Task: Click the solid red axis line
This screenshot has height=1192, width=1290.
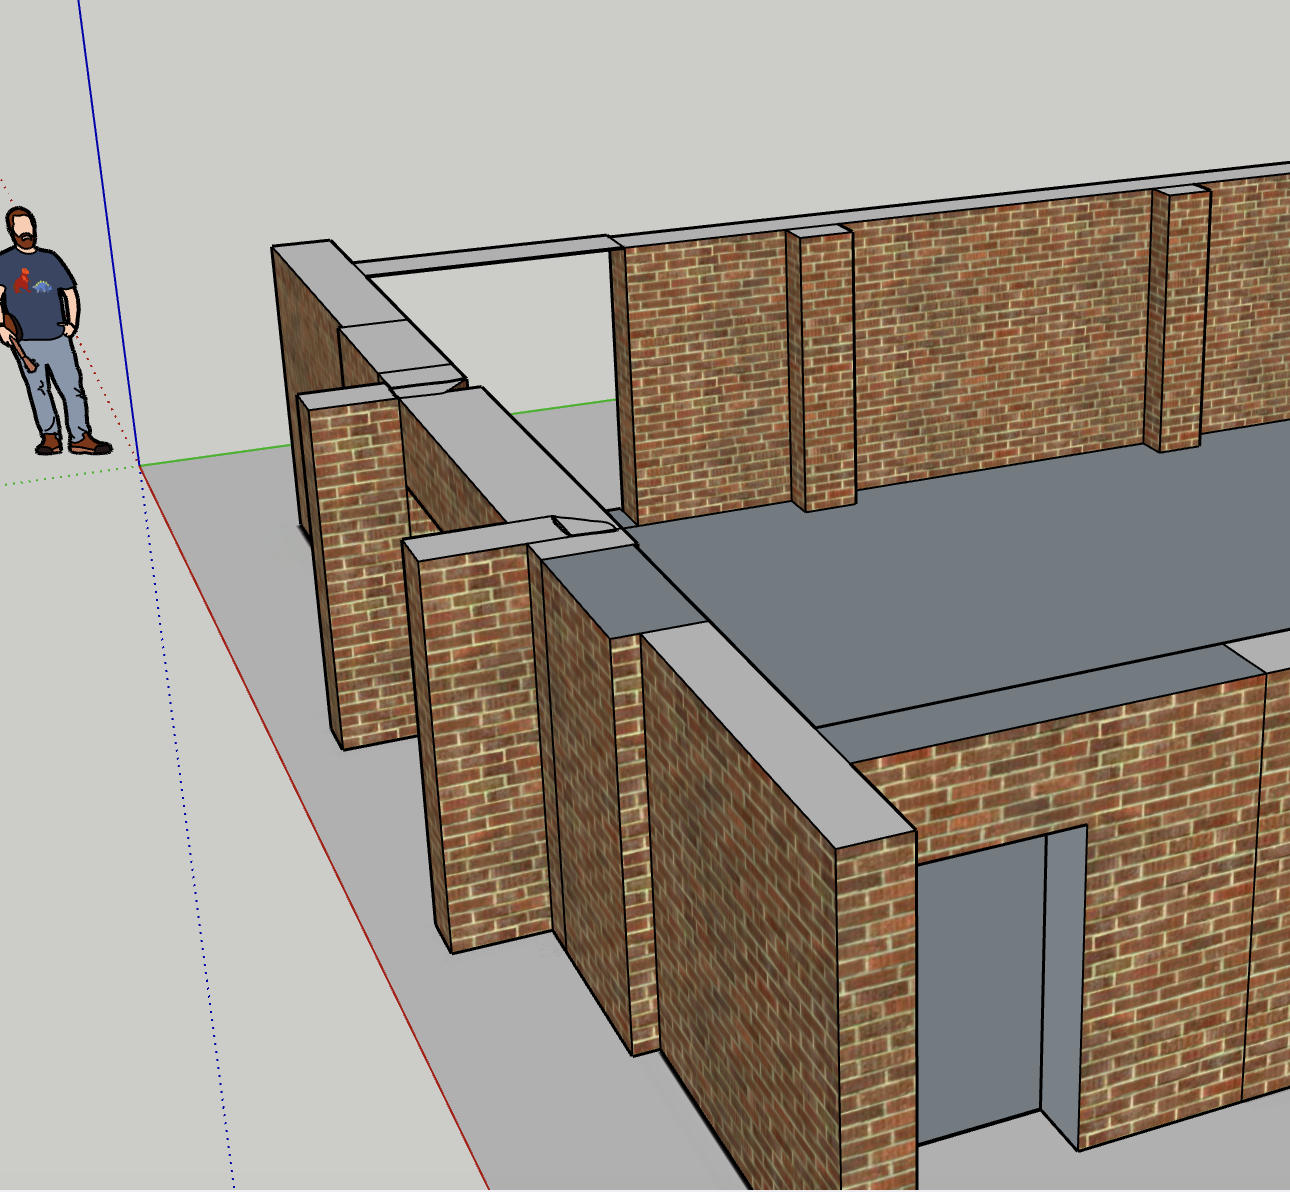Action: click(x=315, y=830)
